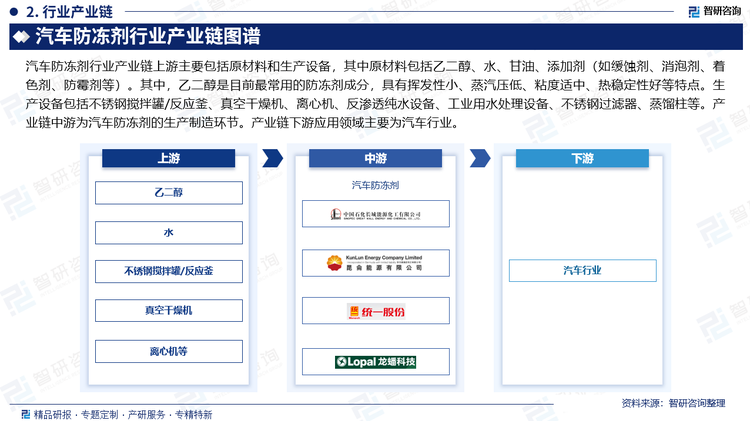The image size is (750, 421).
Task: Click the 汽车行业 box
Action: pos(583,271)
